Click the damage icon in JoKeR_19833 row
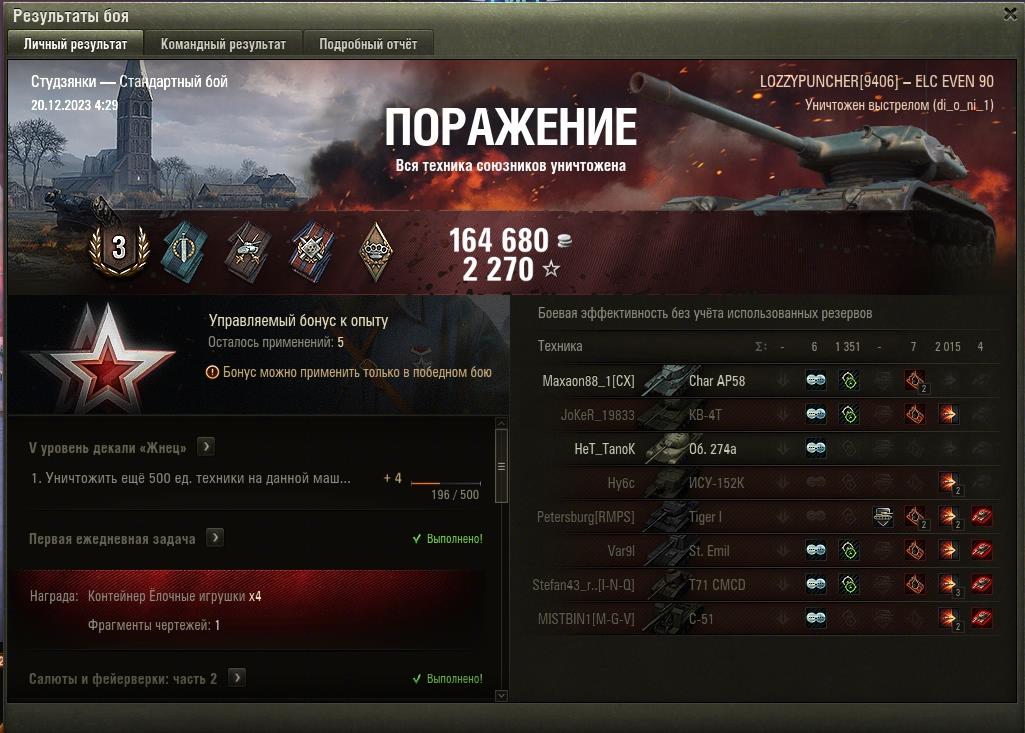 click(948, 415)
